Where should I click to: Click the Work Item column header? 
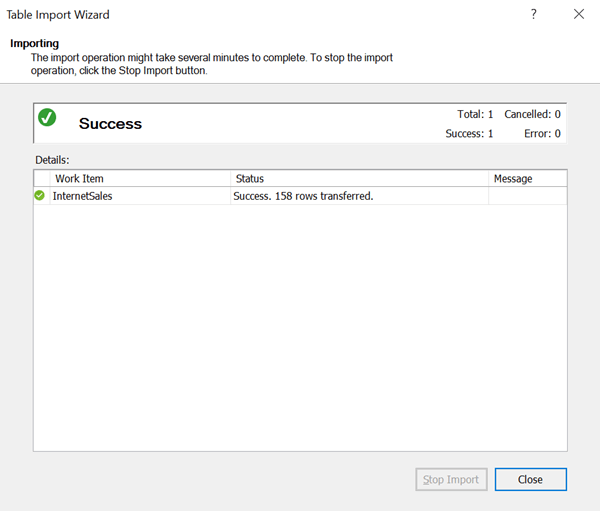(140, 178)
